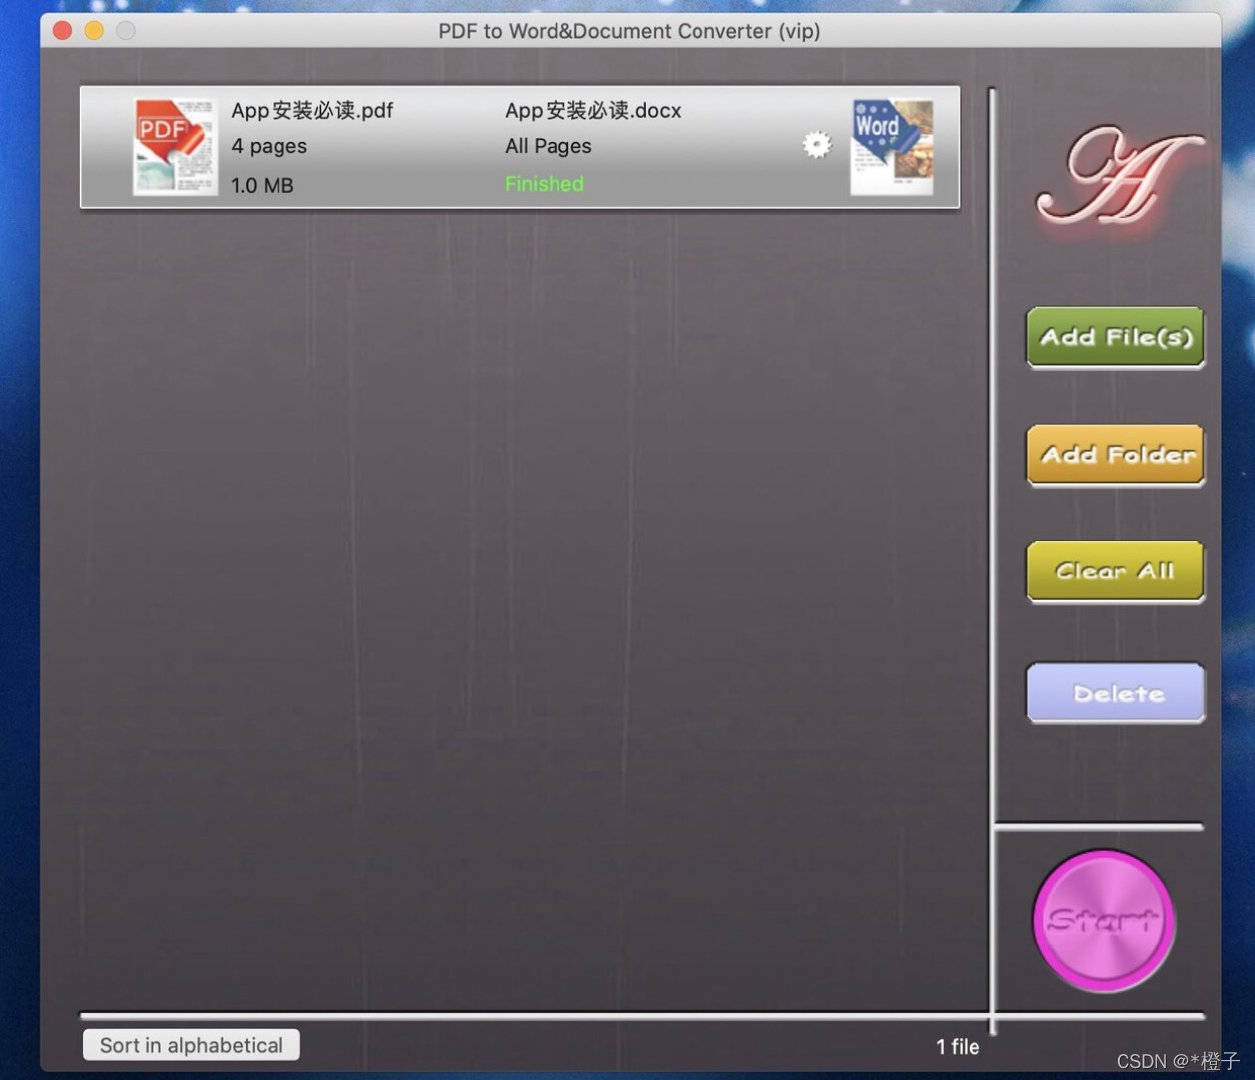Click the lavender Delete button
The image size is (1255, 1080).
[1115, 693]
